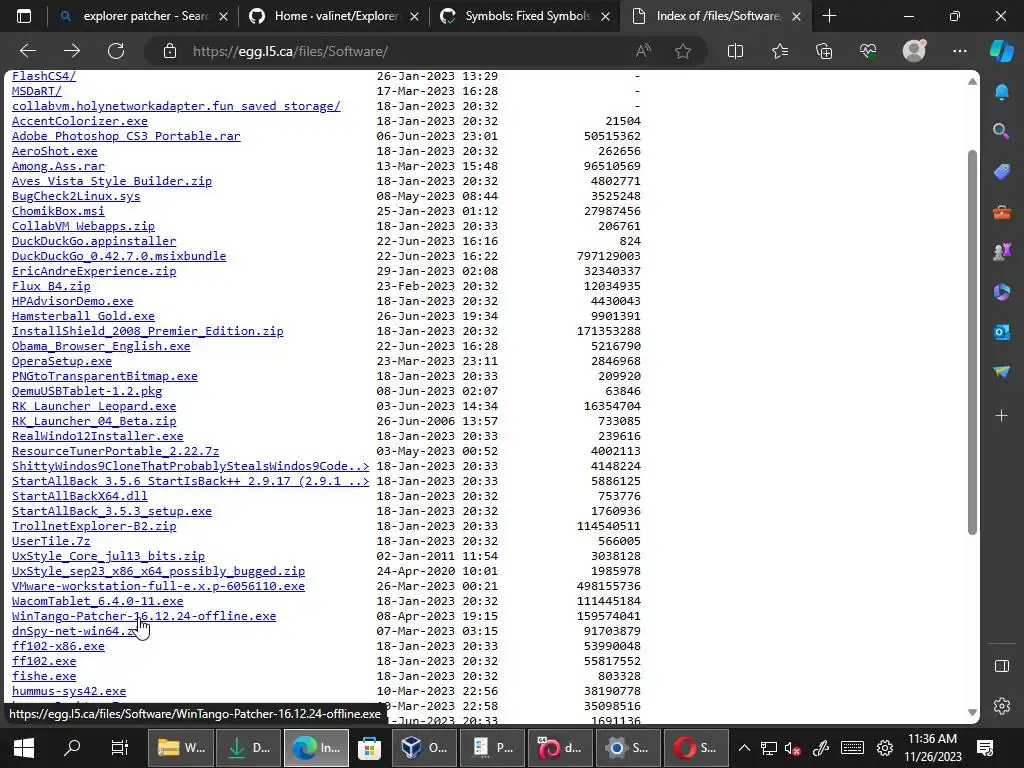Open the Action Center notifications icon

(985, 748)
